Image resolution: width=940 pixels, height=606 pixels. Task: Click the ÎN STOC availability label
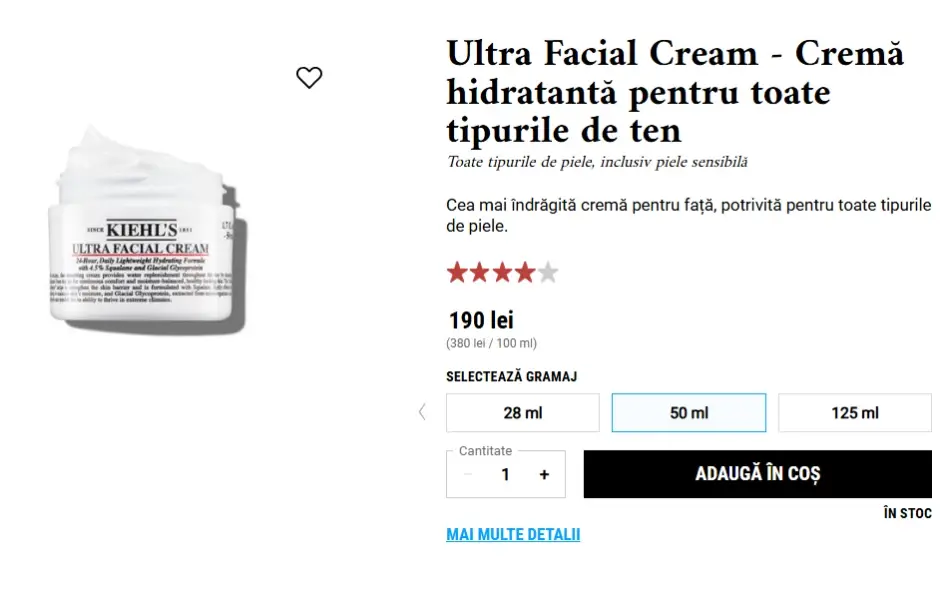[907, 513]
